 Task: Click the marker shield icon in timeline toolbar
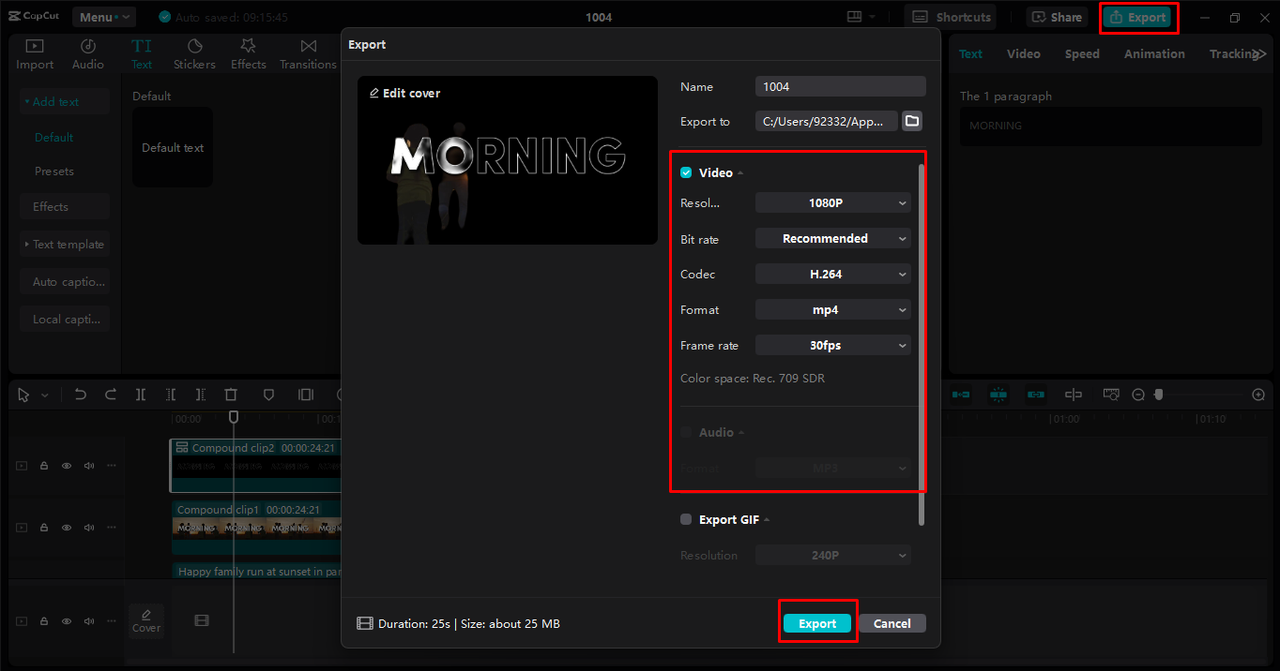[268, 395]
